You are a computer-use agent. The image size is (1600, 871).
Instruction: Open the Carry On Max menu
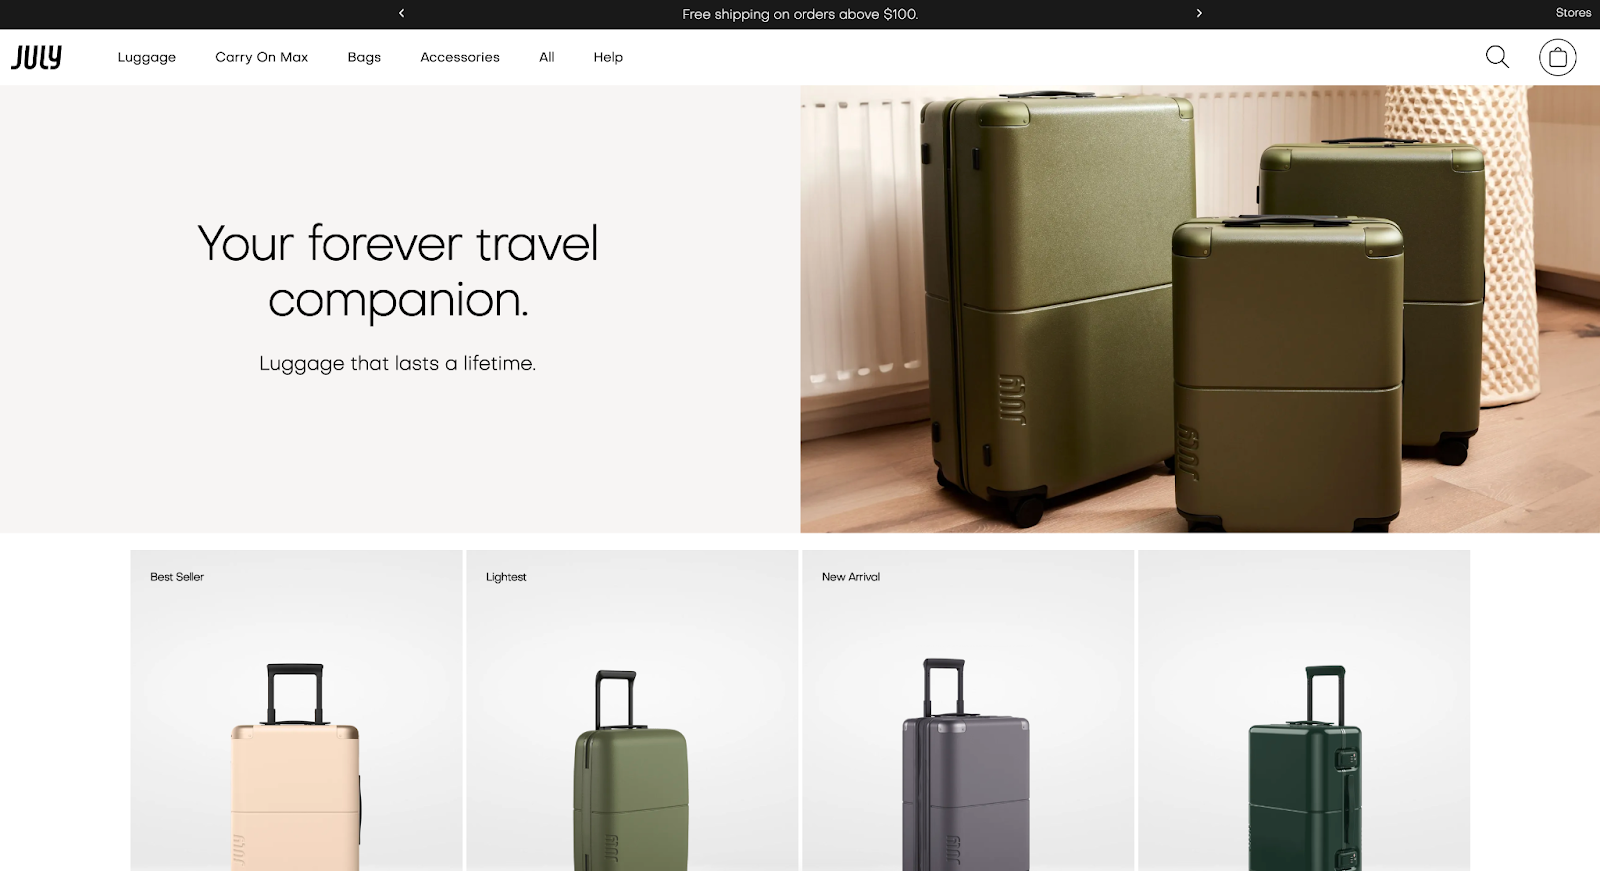(x=262, y=57)
